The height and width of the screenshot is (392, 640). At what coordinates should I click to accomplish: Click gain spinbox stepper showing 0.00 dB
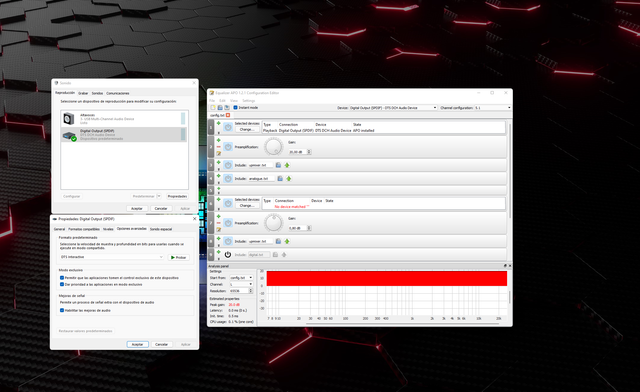309,228
